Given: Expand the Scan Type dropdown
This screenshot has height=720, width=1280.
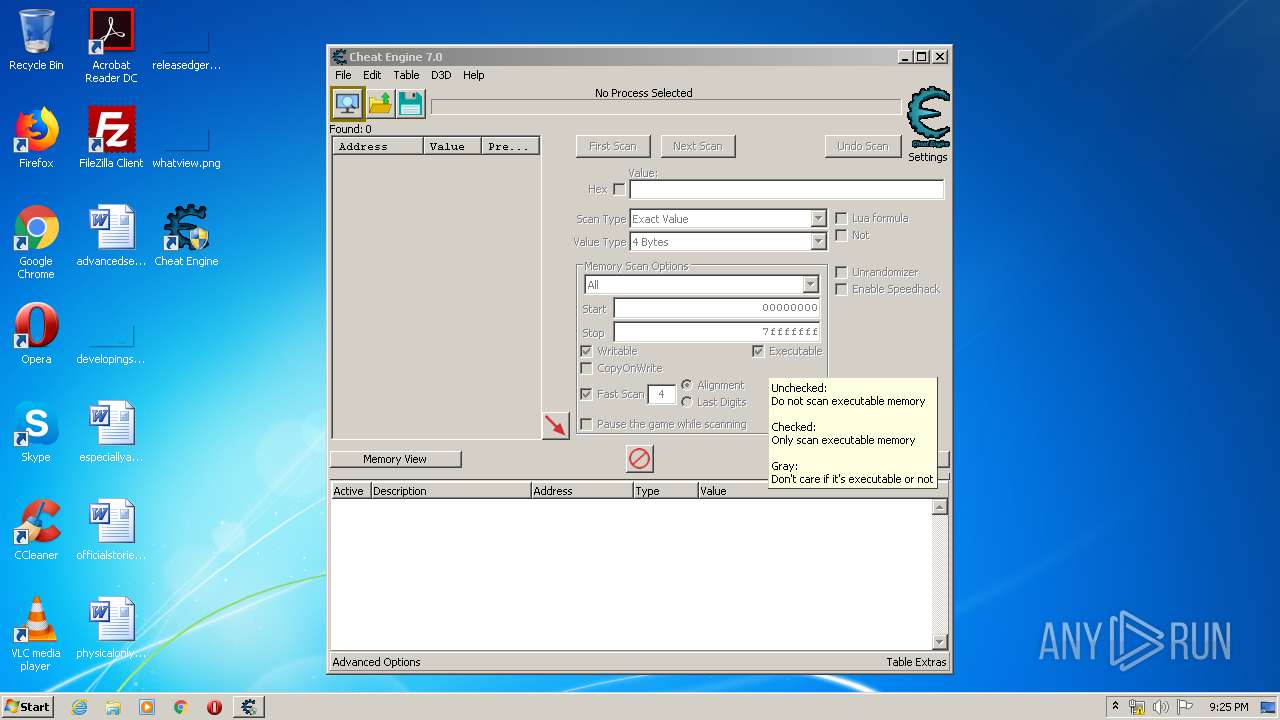Looking at the screenshot, I should tap(818, 219).
